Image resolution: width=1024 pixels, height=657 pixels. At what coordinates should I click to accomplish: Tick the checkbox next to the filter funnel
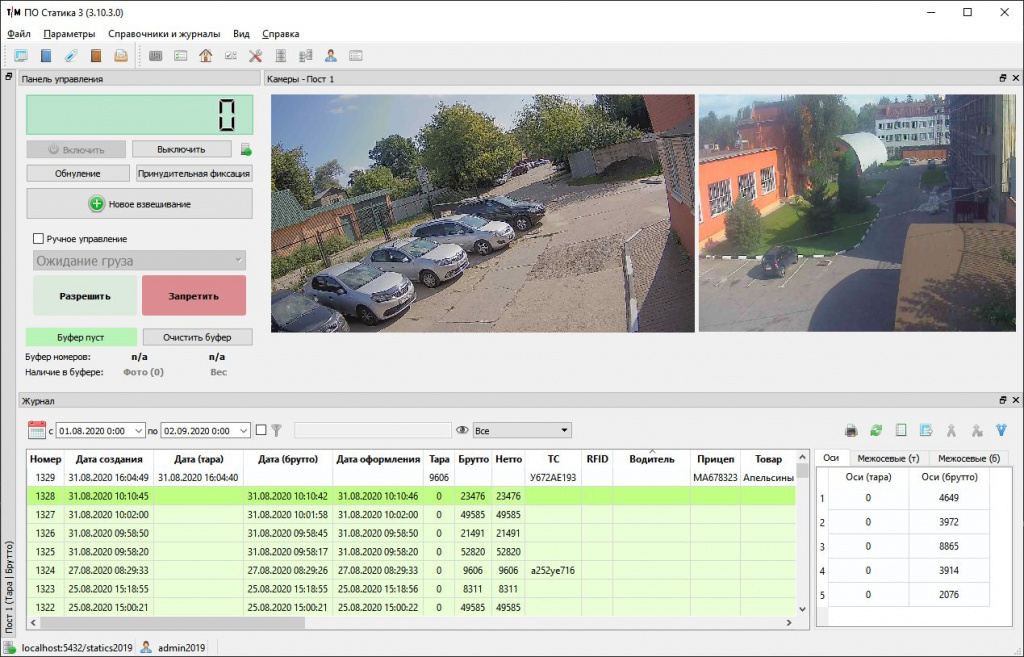pos(261,430)
